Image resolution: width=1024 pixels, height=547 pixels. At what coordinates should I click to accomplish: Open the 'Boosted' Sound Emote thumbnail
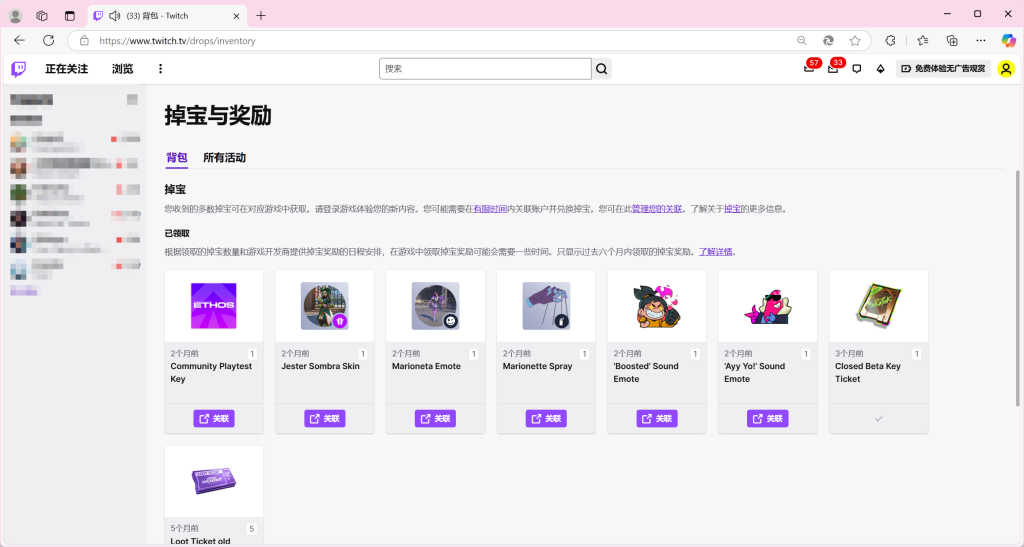tap(657, 305)
